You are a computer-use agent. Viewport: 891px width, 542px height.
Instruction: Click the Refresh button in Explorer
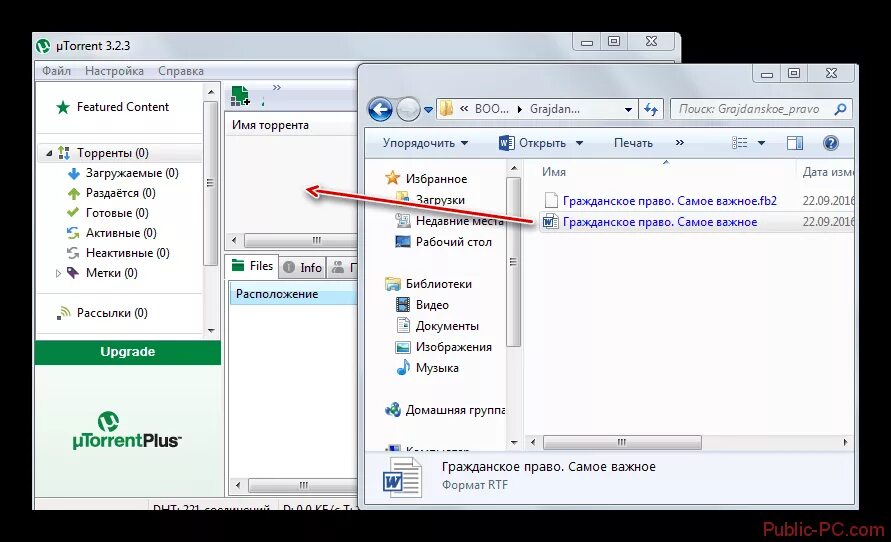651,109
